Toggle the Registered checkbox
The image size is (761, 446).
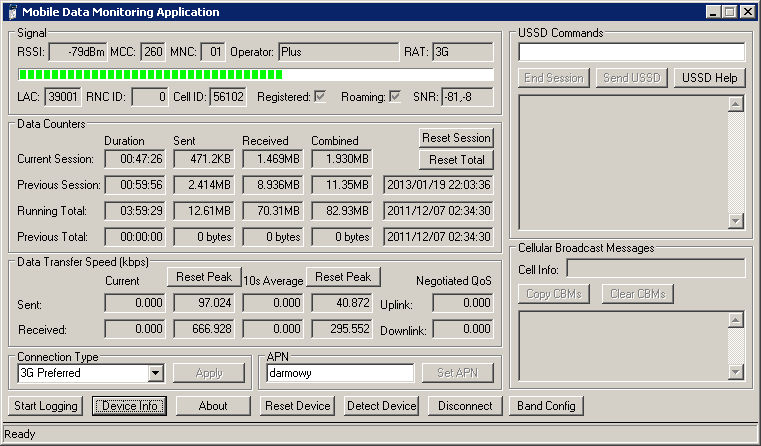pos(320,97)
